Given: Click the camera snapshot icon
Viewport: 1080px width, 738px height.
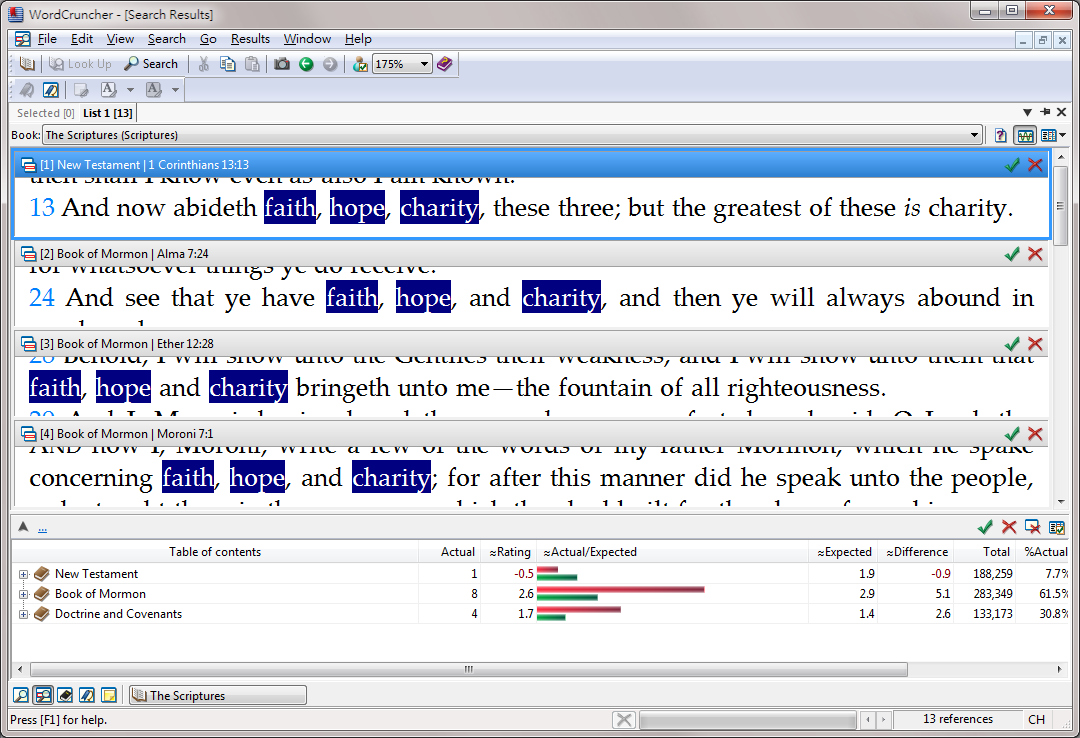Looking at the screenshot, I should pos(282,64).
